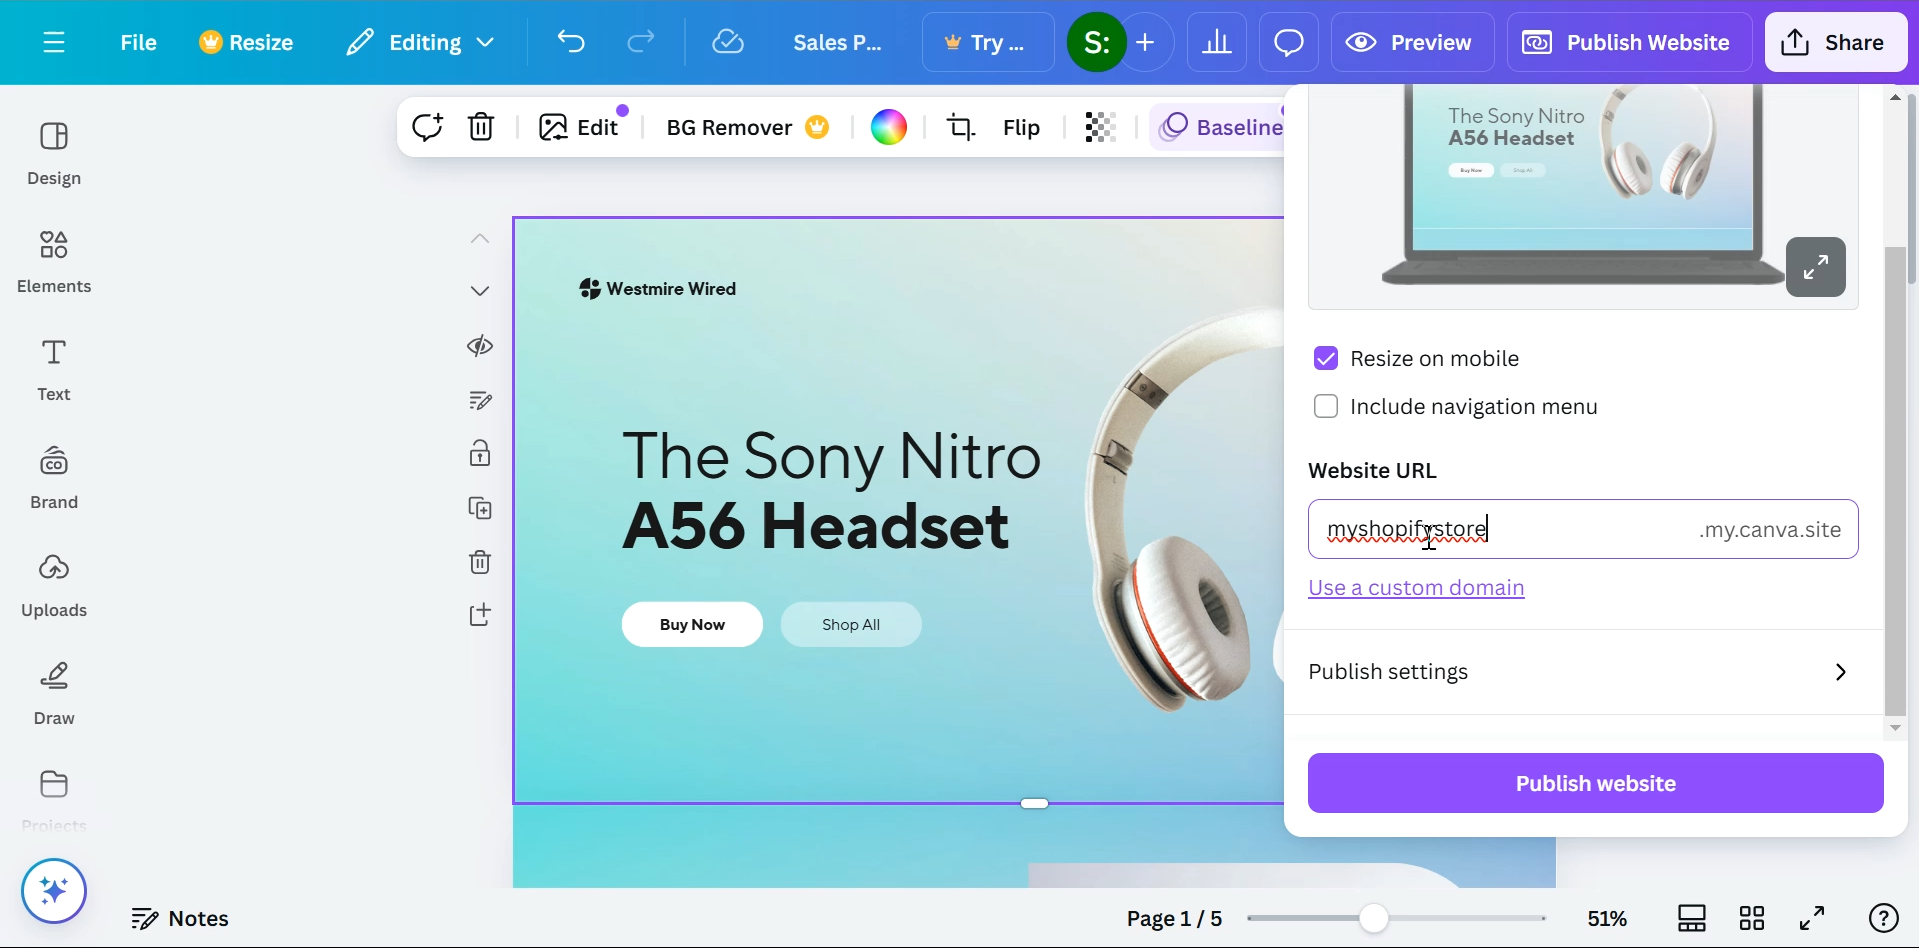1919x948 pixels.
Task: Add a new page icon
Action: [x=480, y=615]
